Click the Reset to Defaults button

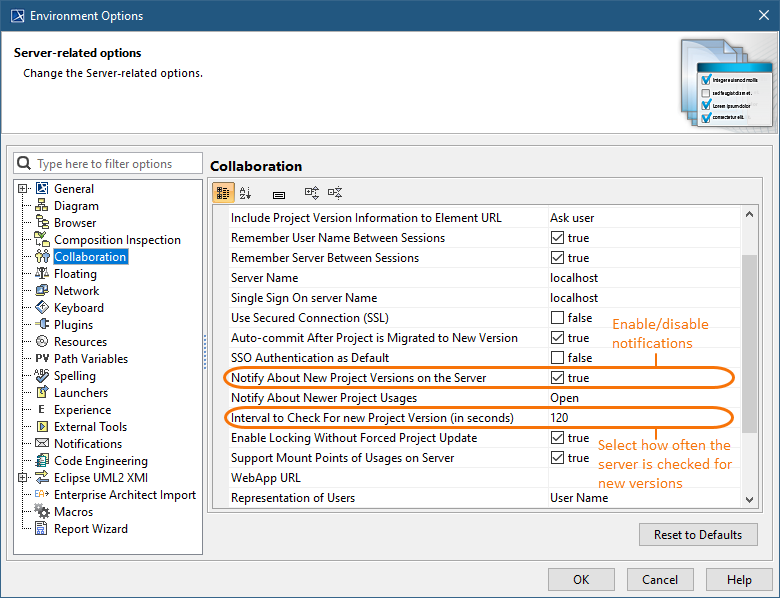pos(697,534)
